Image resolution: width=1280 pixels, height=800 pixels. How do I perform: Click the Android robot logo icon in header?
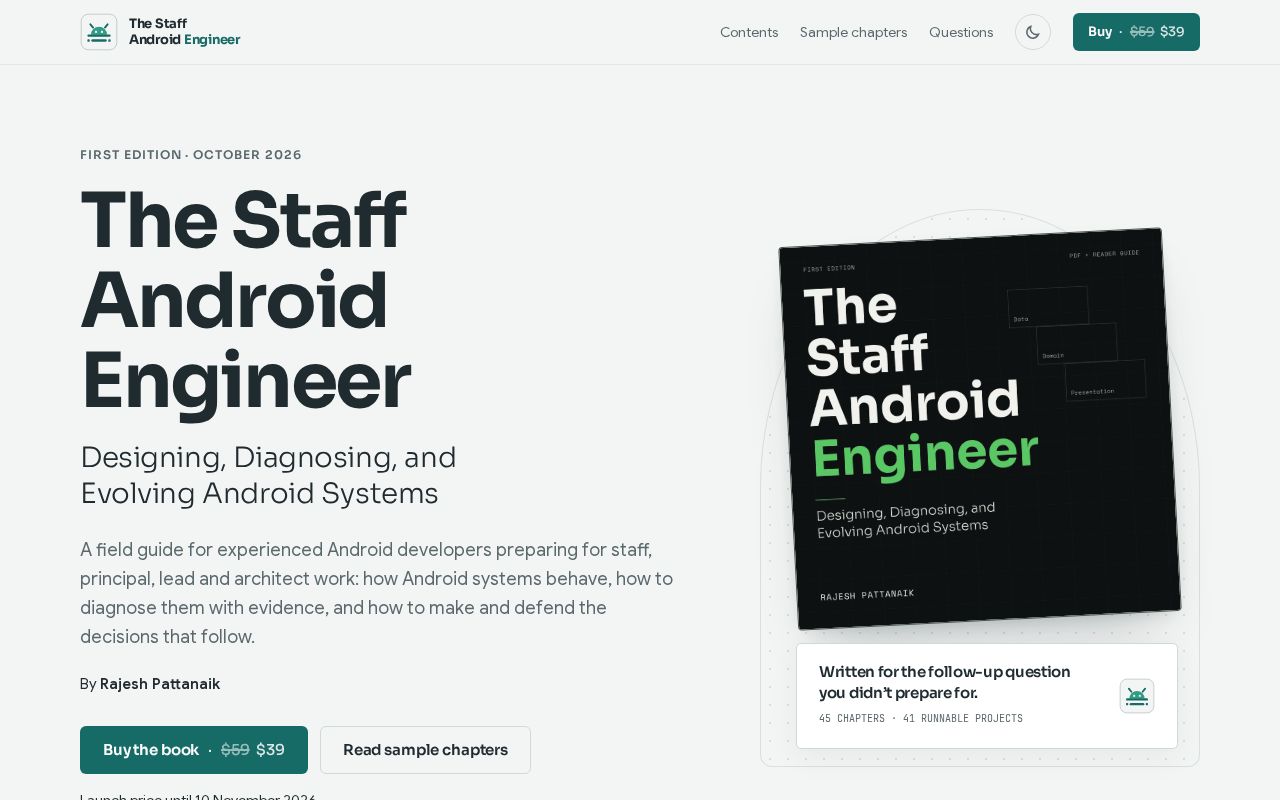pyautogui.click(x=99, y=32)
